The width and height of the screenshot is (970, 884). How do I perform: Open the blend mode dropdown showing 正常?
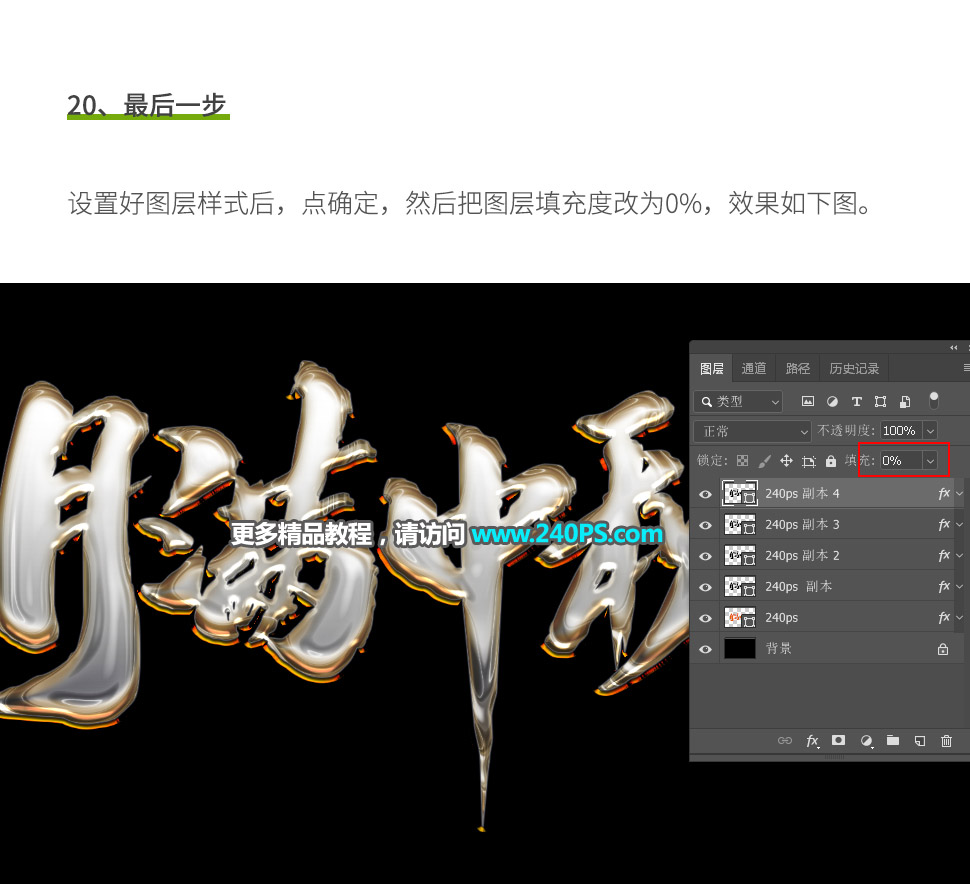(750, 430)
